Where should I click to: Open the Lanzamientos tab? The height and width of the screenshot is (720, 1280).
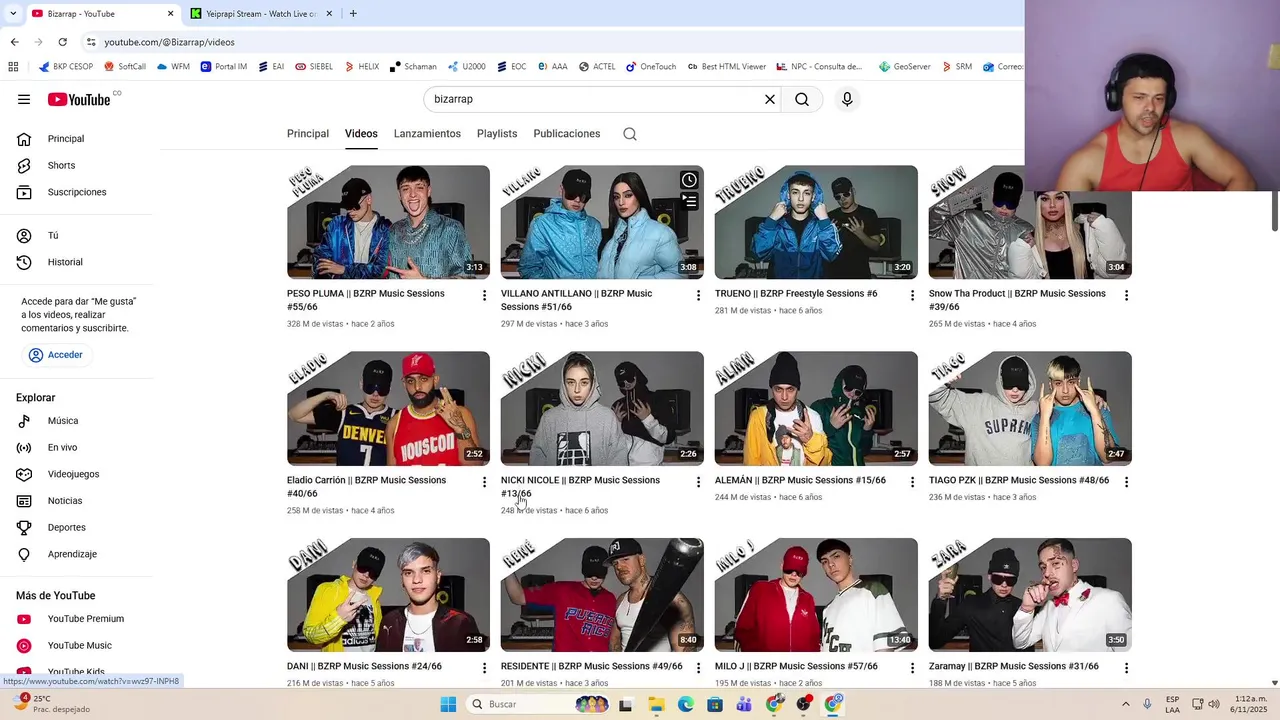coord(427,134)
